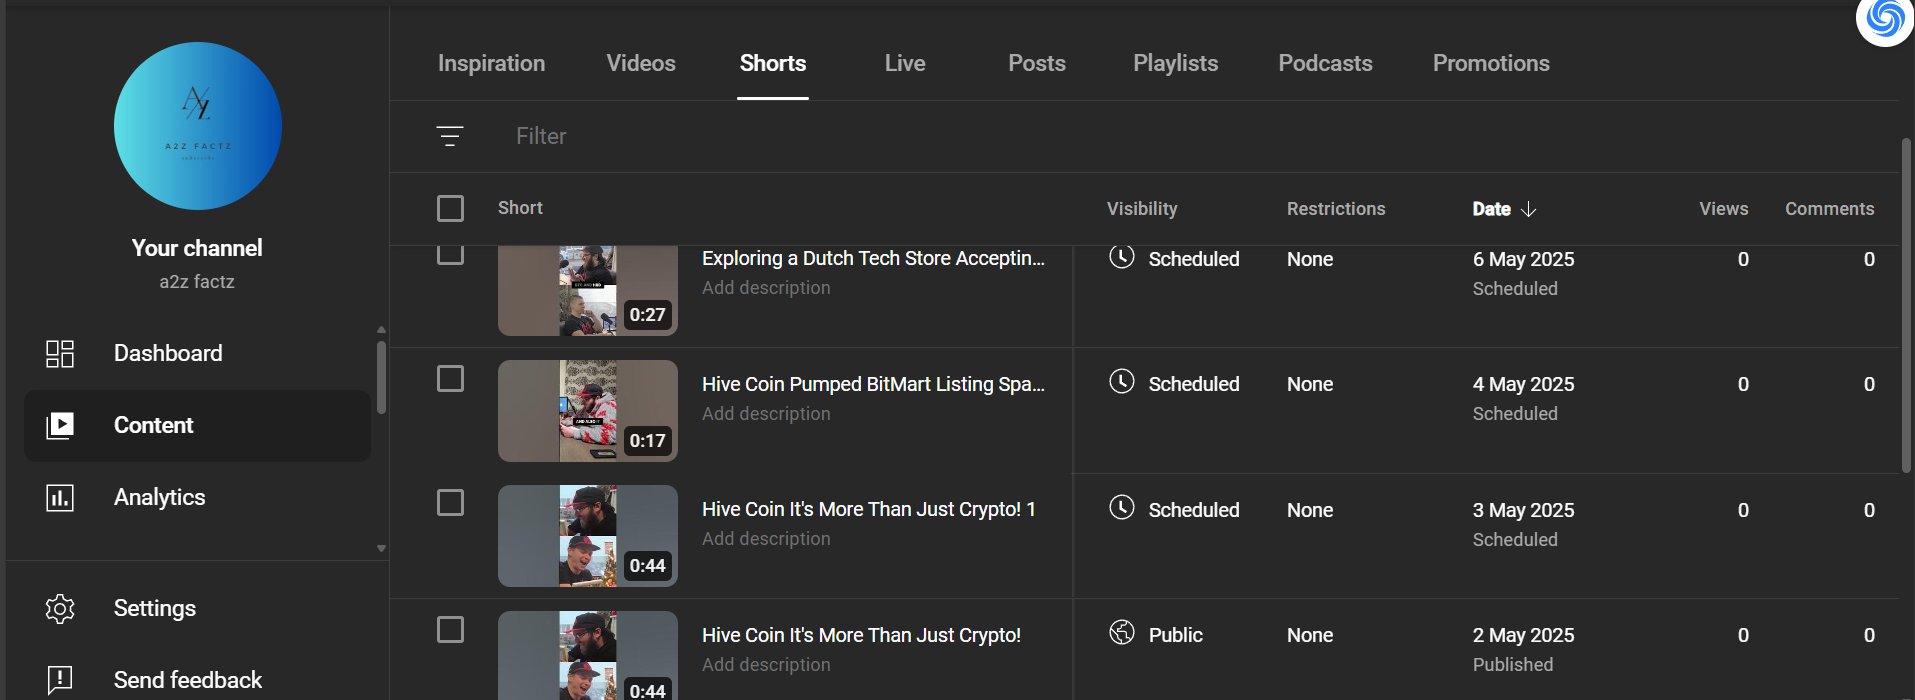Open the Live tab
This screenshot has width=1915, height=700.
(x=905, y=63)
